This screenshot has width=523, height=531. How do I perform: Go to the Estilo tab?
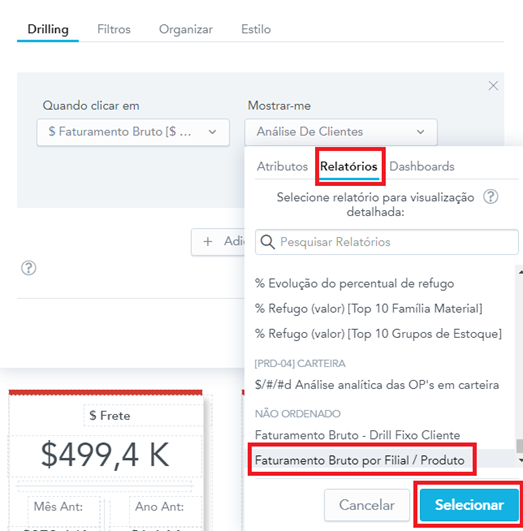(x=256, y=29)
